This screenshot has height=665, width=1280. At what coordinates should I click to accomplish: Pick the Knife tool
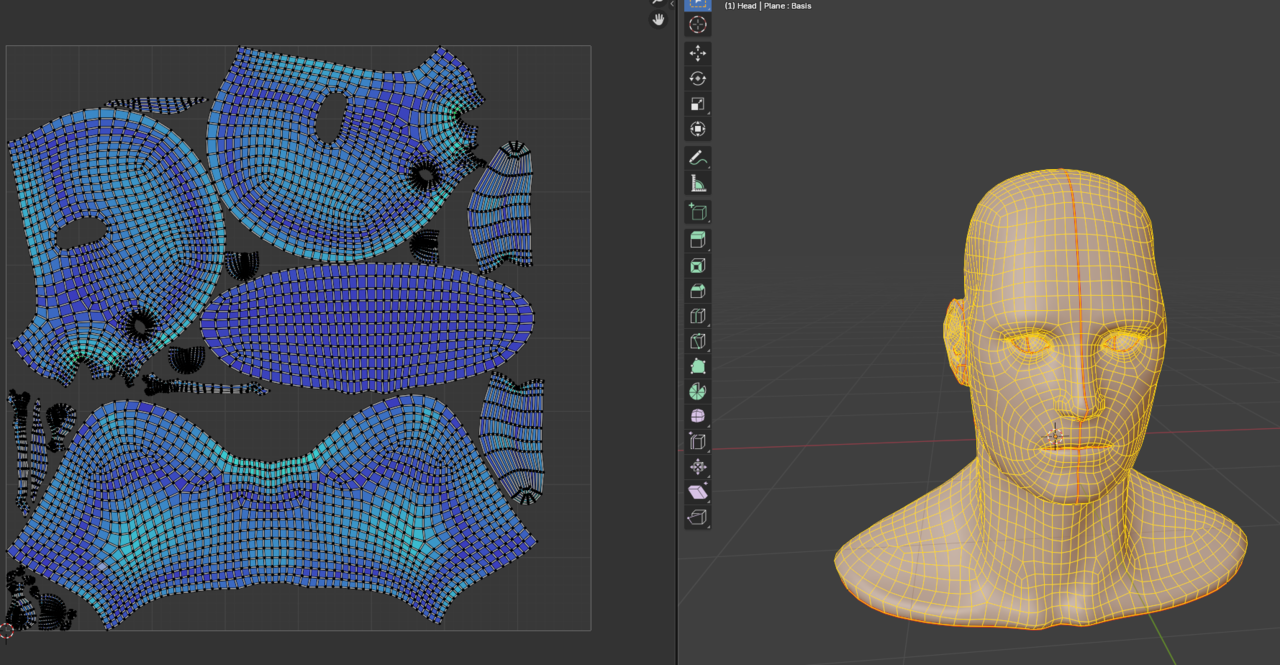click(698, 341)
